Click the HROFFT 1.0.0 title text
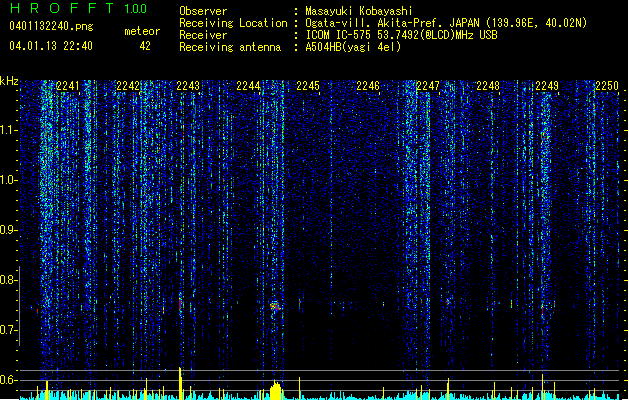The width and height of the screenshot is (629, 400). pyautogui.click(x=78, y=8)
